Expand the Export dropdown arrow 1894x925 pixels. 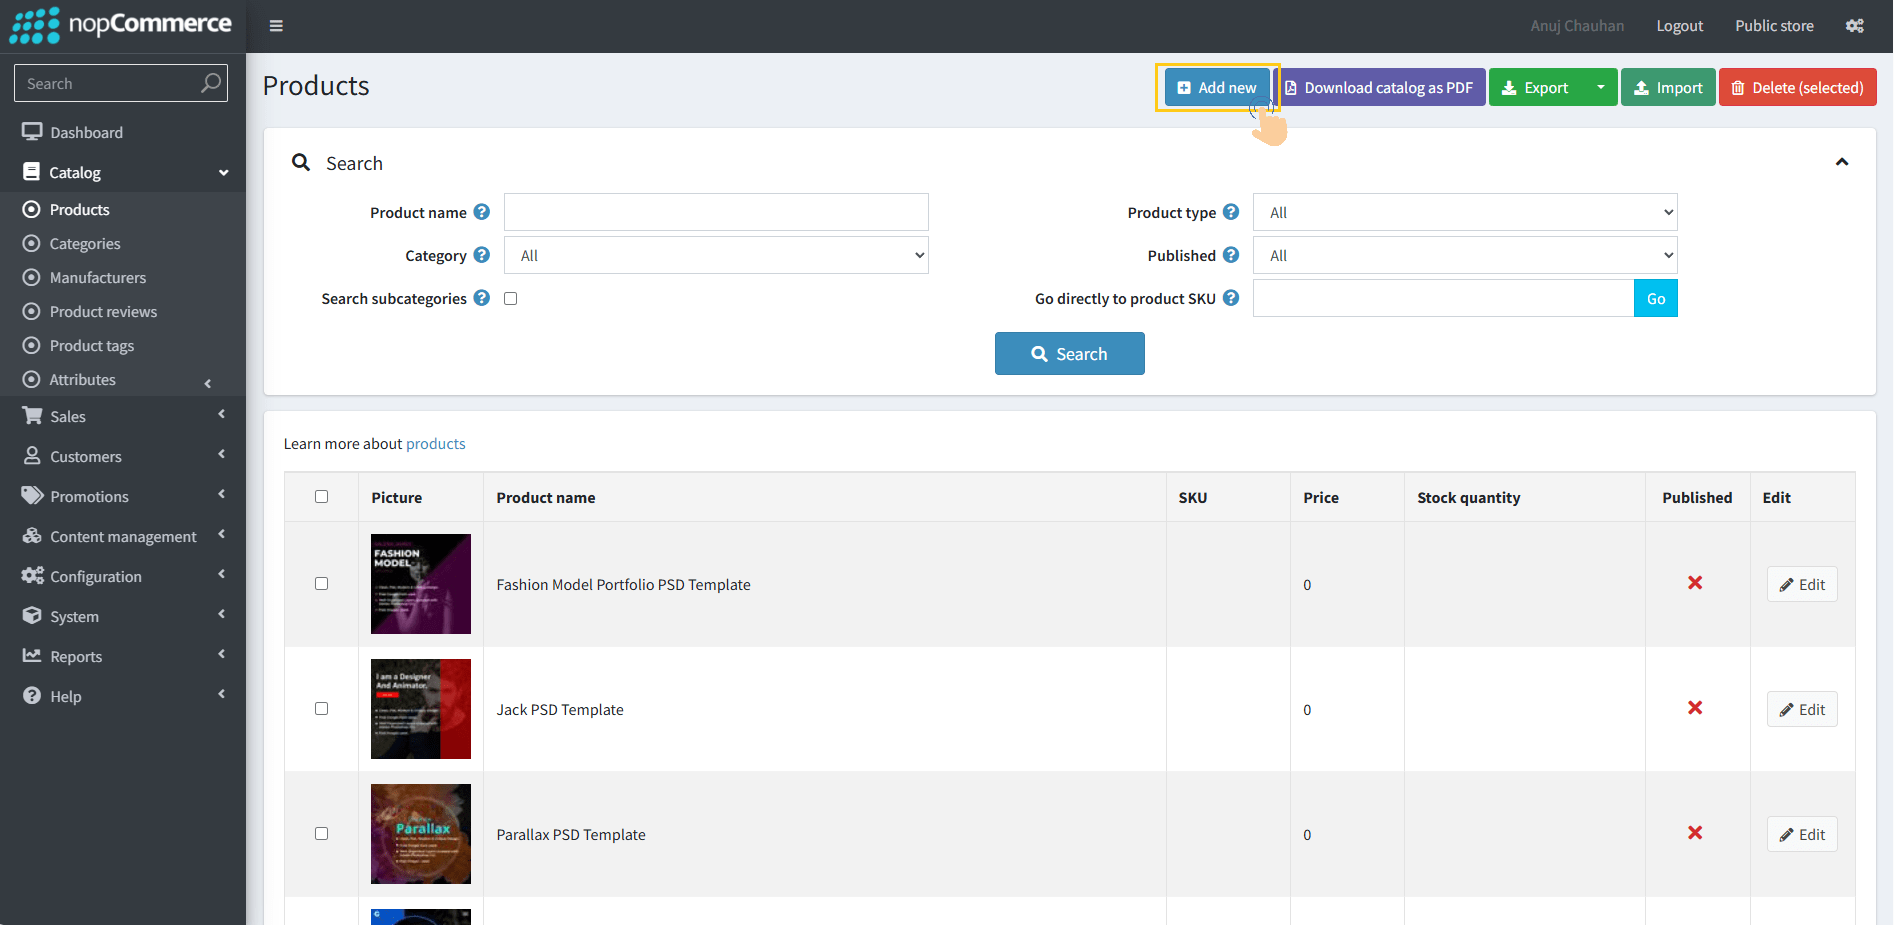pos(1600,88)
